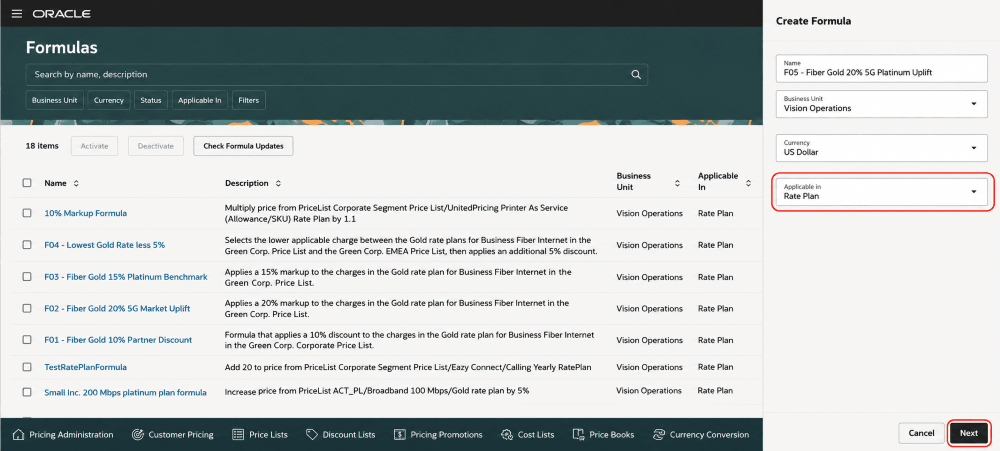The height and width of the screenshot is (451, 1000).
Task: Click Check Formula Updates button
Action: point(243,146)
